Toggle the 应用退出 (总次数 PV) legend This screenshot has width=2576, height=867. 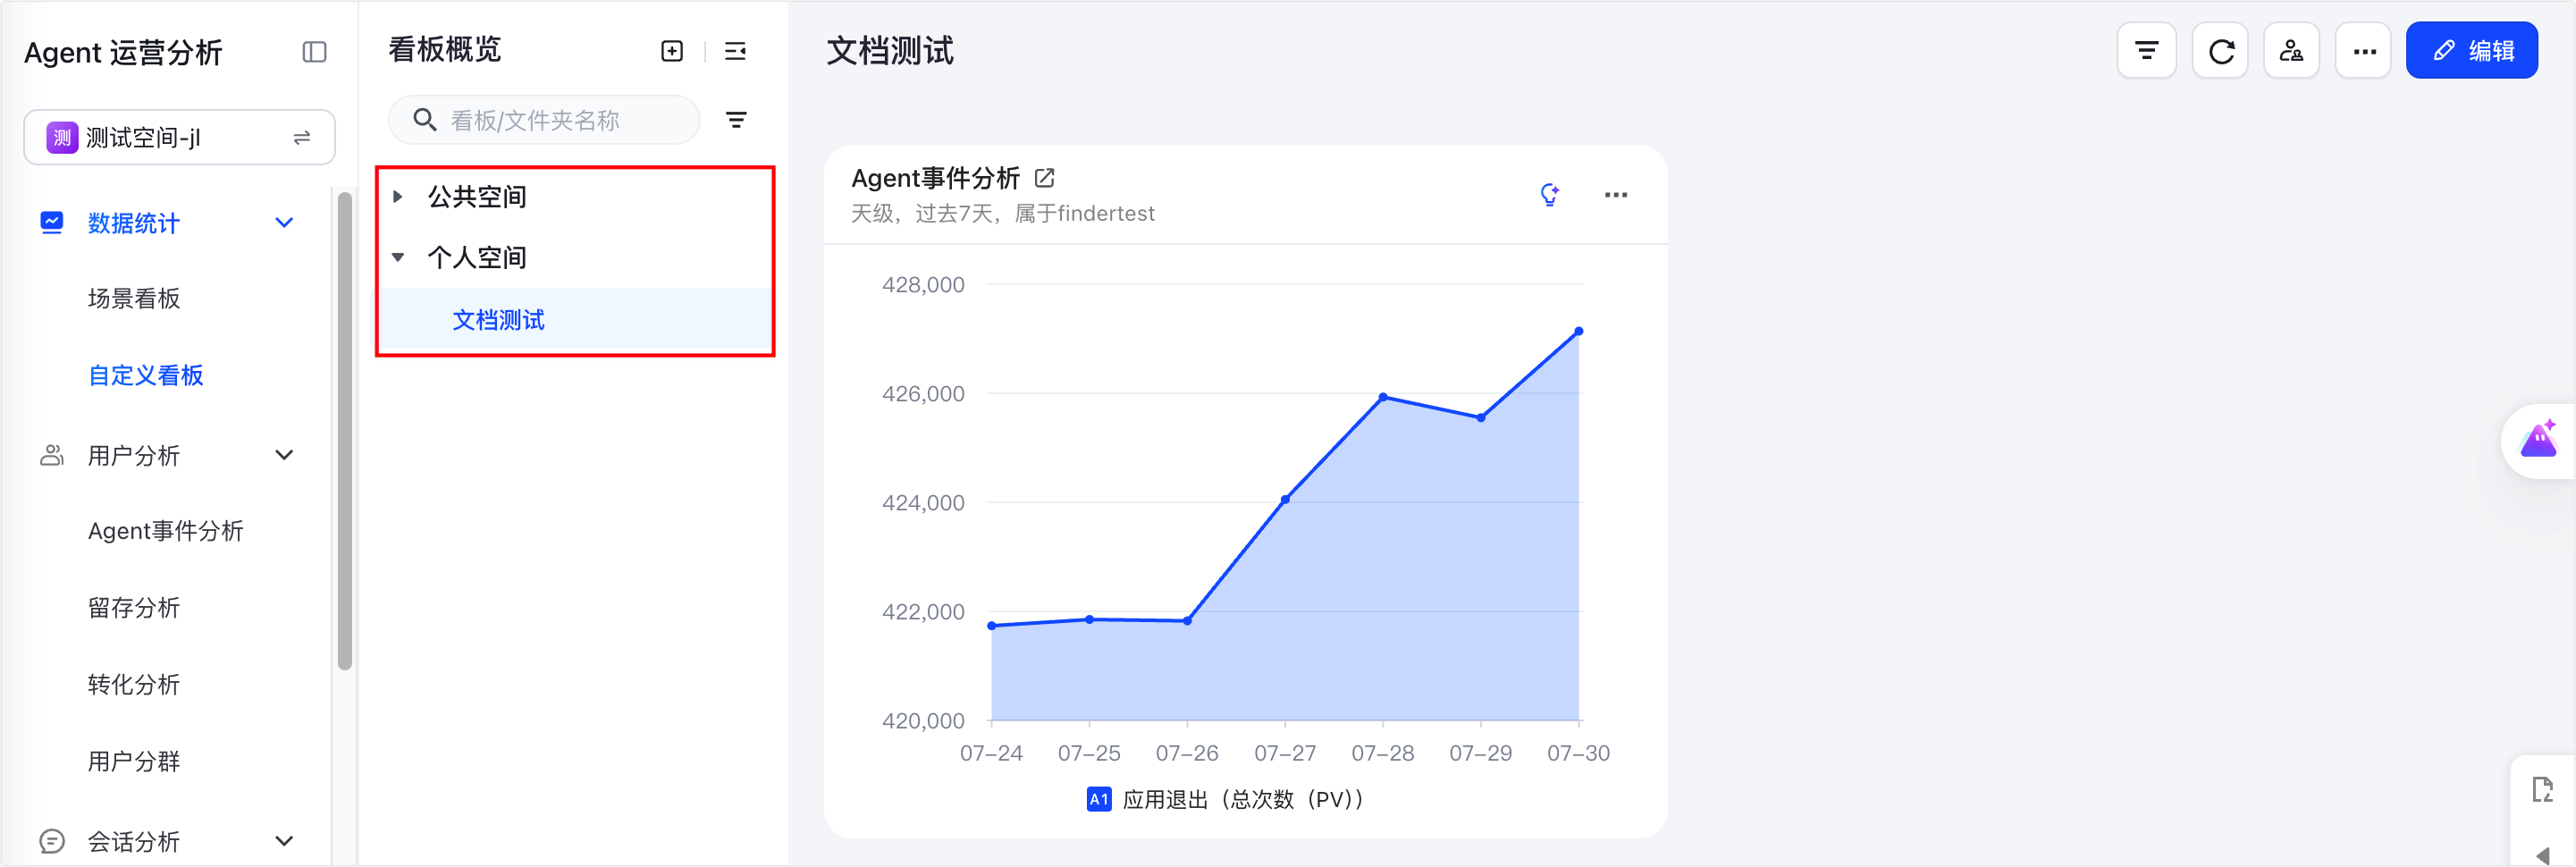coord(1225,799)
